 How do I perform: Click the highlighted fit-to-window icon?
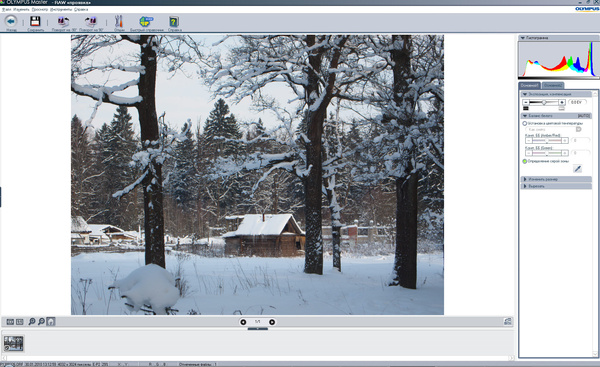51,321
